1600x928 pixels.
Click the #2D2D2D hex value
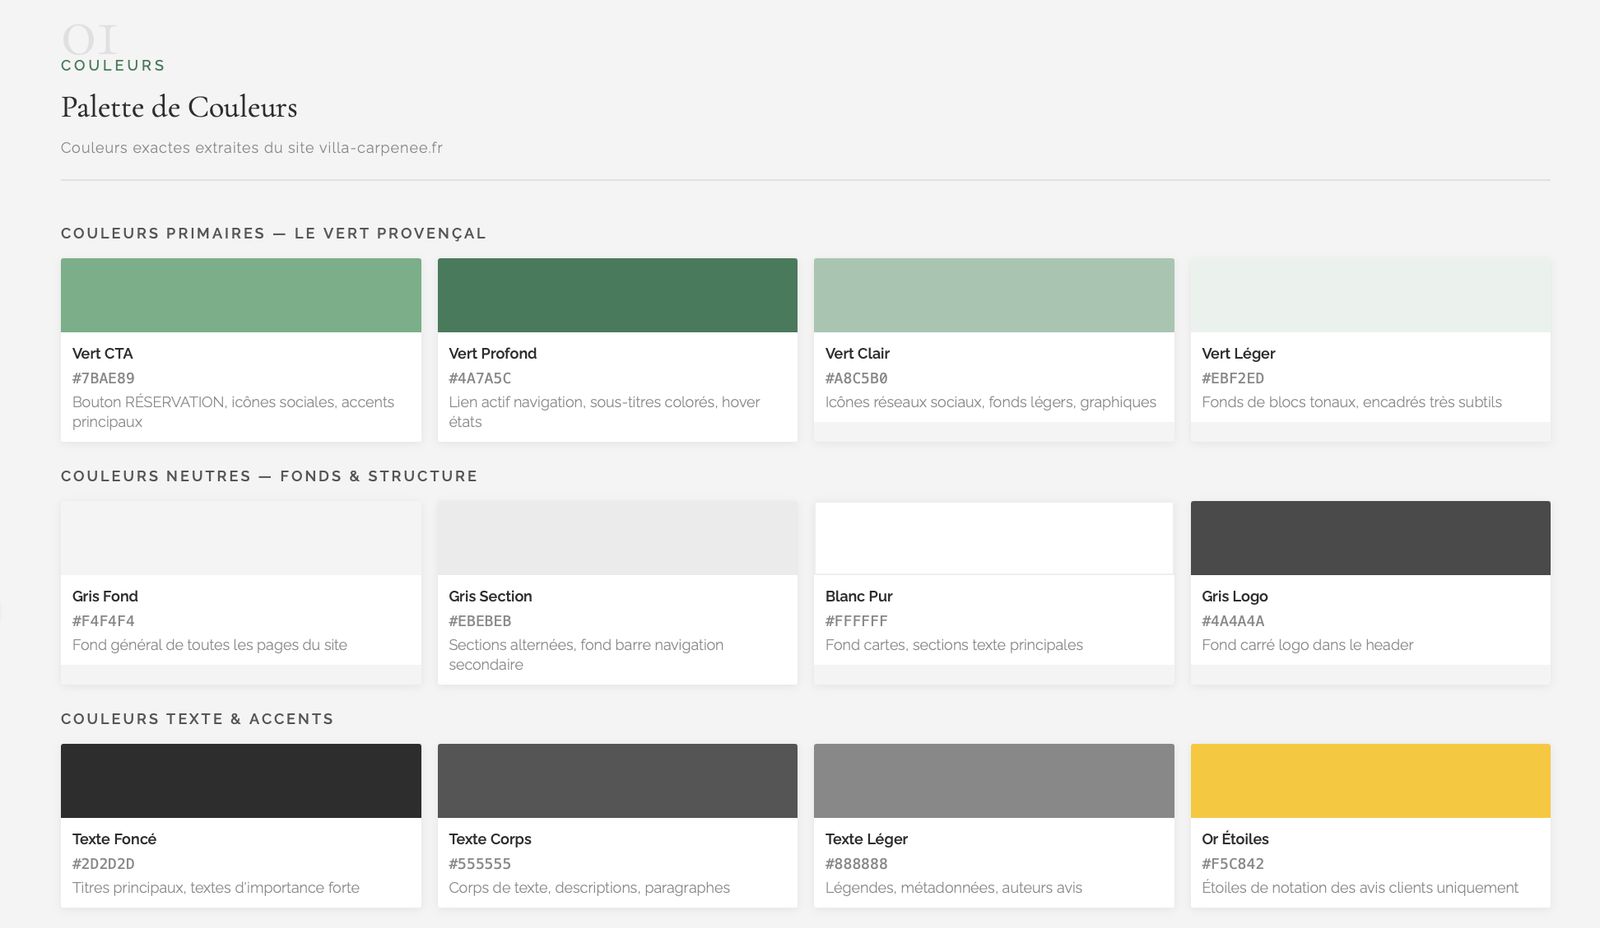(x=103, y=864)
